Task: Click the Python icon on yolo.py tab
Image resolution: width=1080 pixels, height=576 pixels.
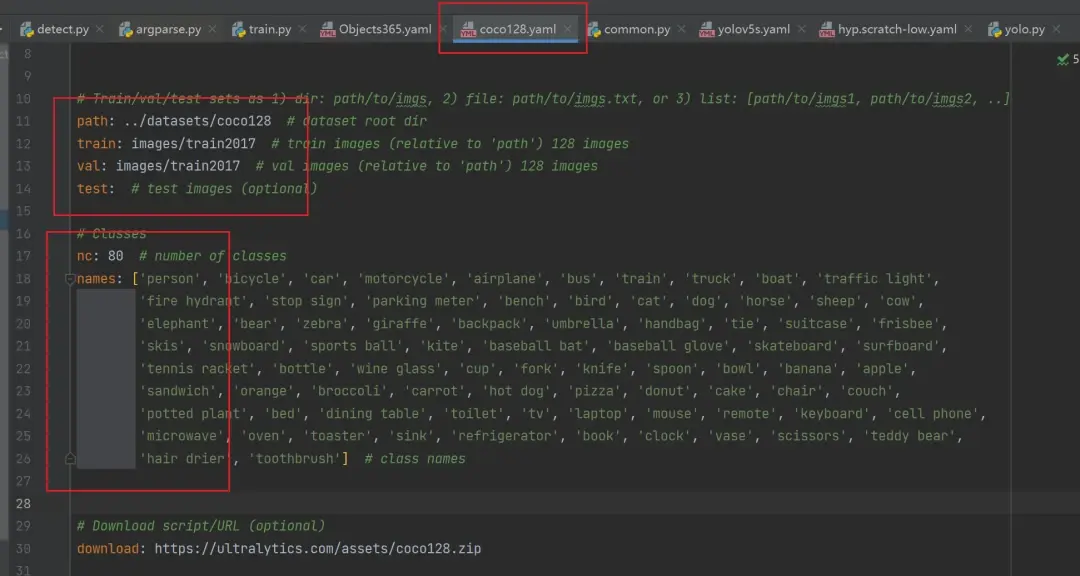Action: tap(994, 30)
